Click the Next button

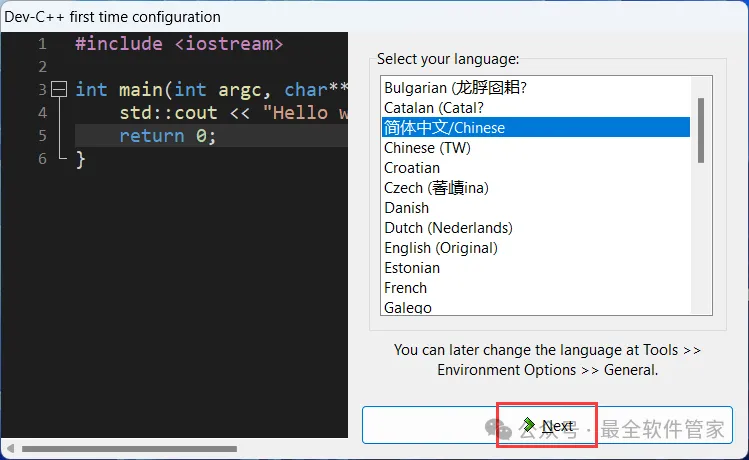(547, 425)
